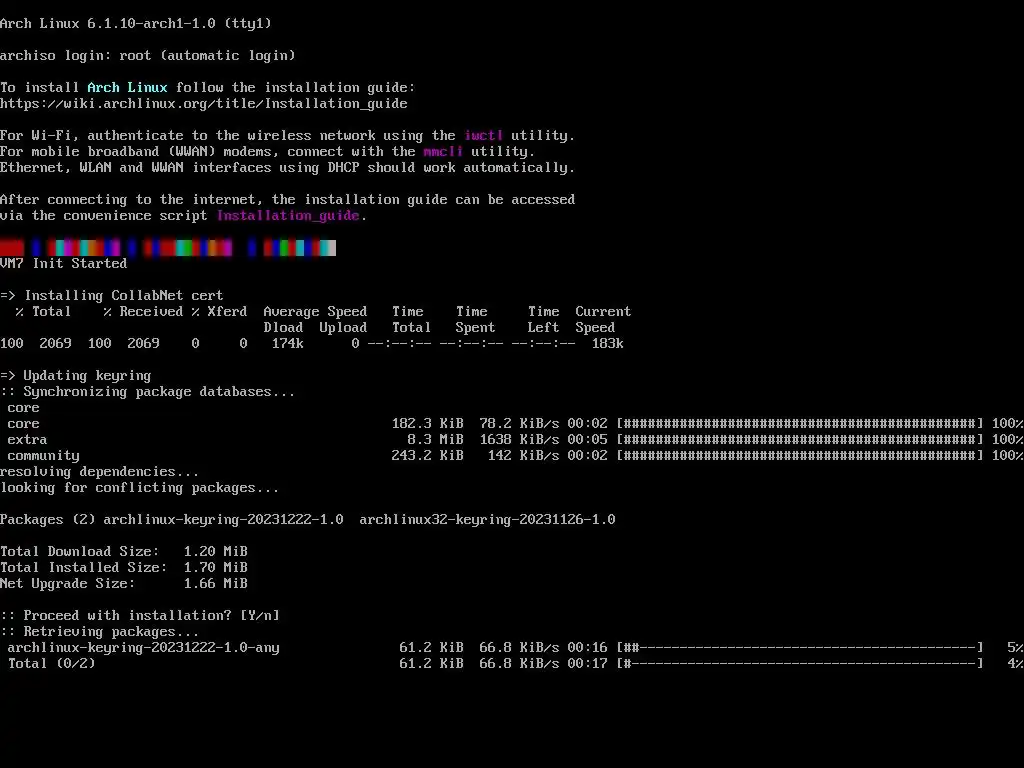This screenshot has width=1024, height=768.
Task: Click 'archiso login: root (automatic login)' line
Action: point(148,56)
